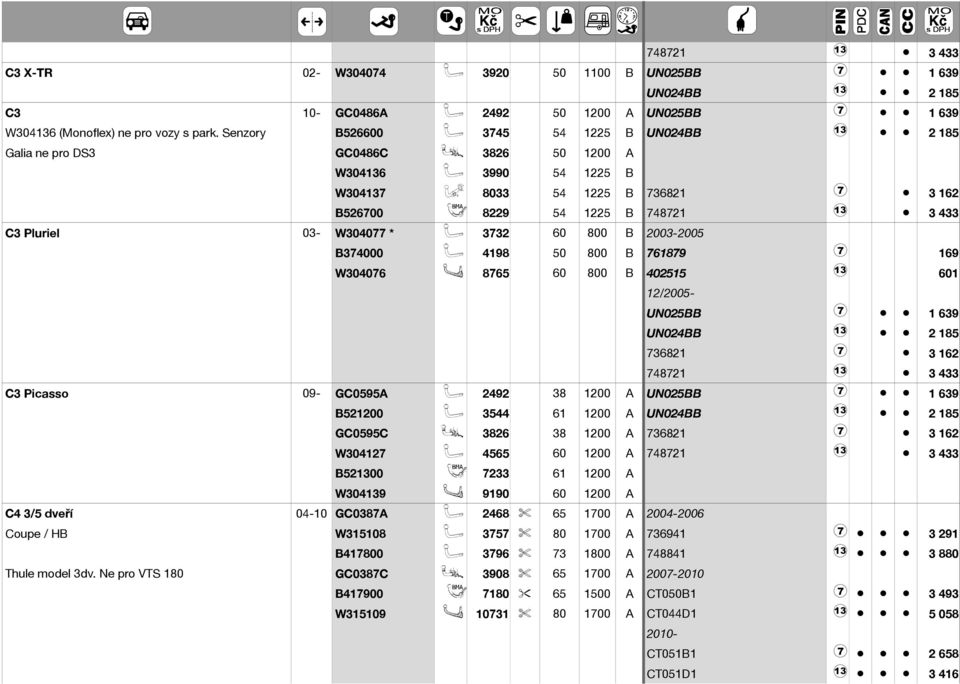Click the 2003-2005 period label
The width and height of the screenshot is (960, 684).
point(675,233)
